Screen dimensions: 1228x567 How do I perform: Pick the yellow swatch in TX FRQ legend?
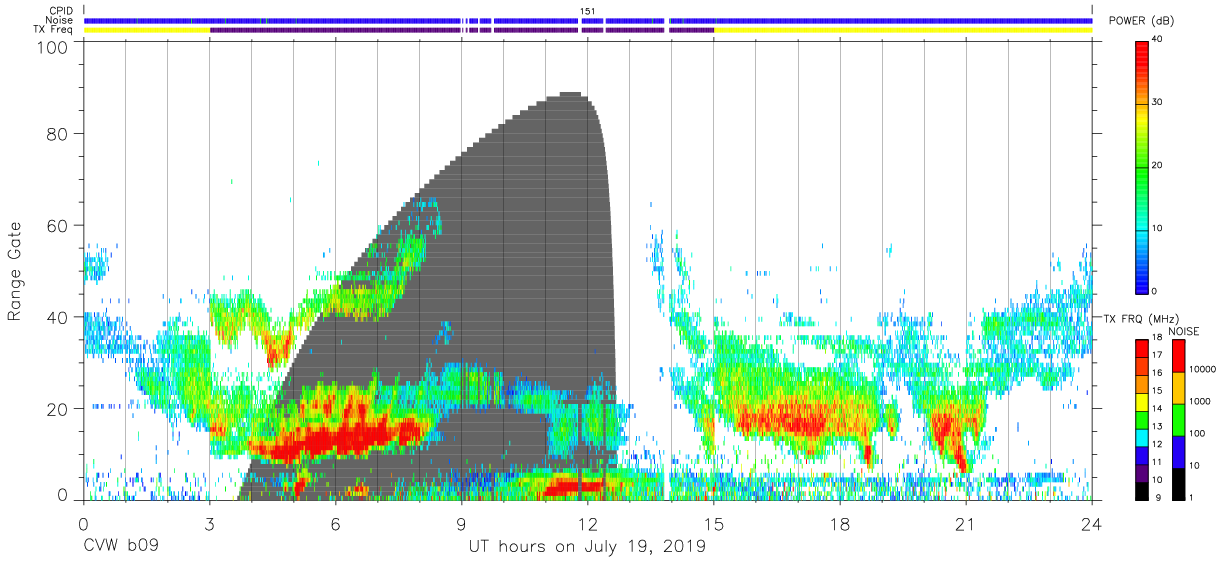[x=1142, y=401]
